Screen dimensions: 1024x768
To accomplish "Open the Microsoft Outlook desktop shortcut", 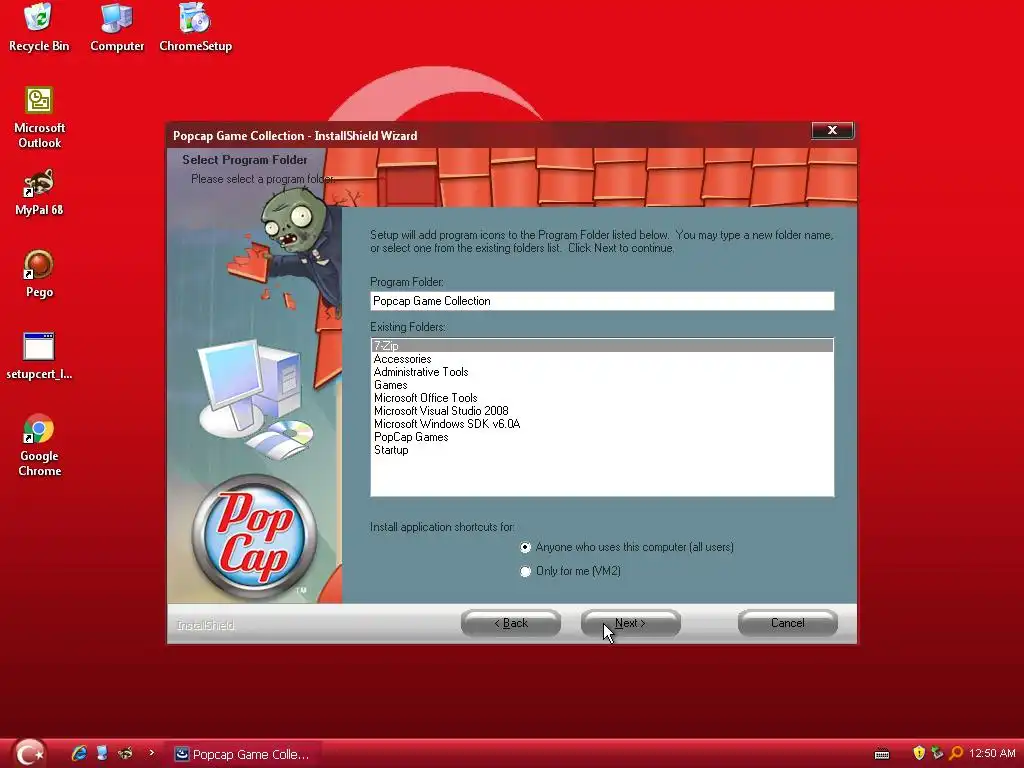I will 39,118.
